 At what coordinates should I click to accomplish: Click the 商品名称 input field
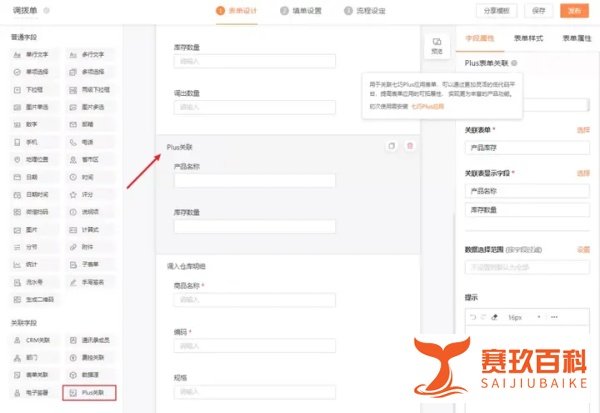tap(255, 300)
